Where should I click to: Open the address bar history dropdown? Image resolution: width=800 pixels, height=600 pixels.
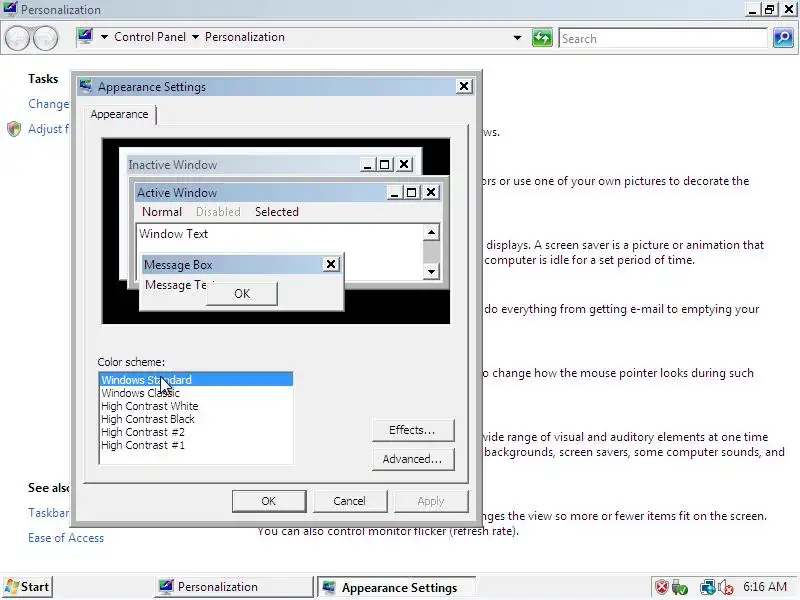point(517,38)
